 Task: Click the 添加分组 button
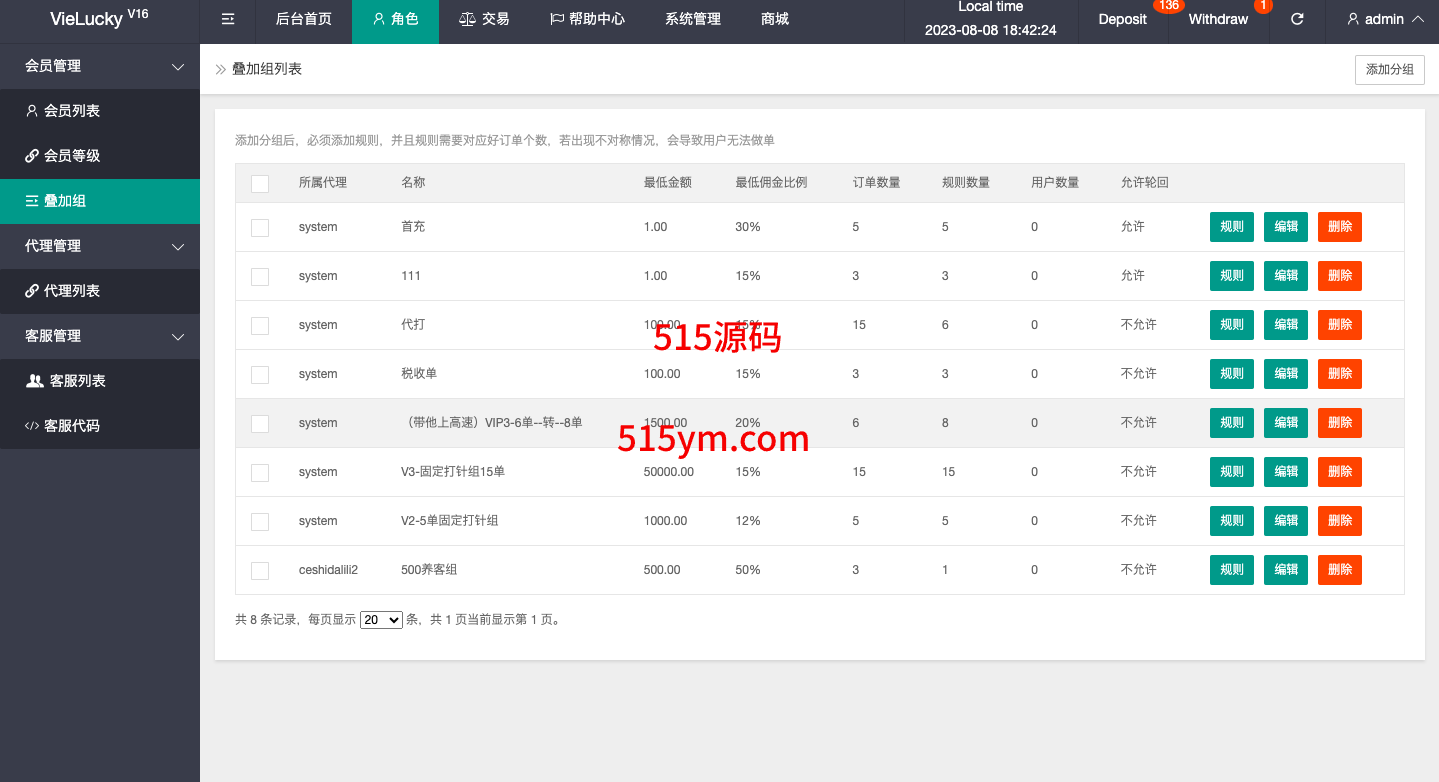(x=1389, y=69)
